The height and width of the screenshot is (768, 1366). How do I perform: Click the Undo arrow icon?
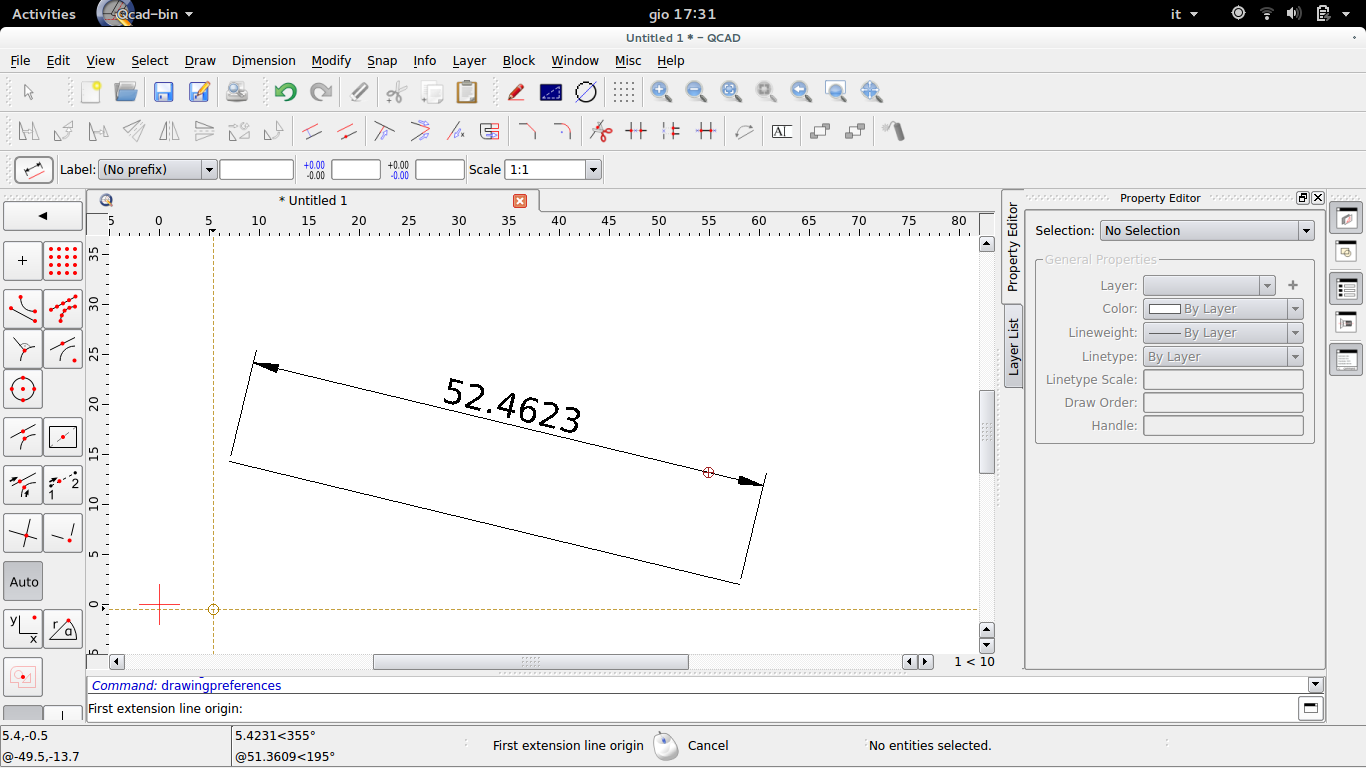point(285,92)
